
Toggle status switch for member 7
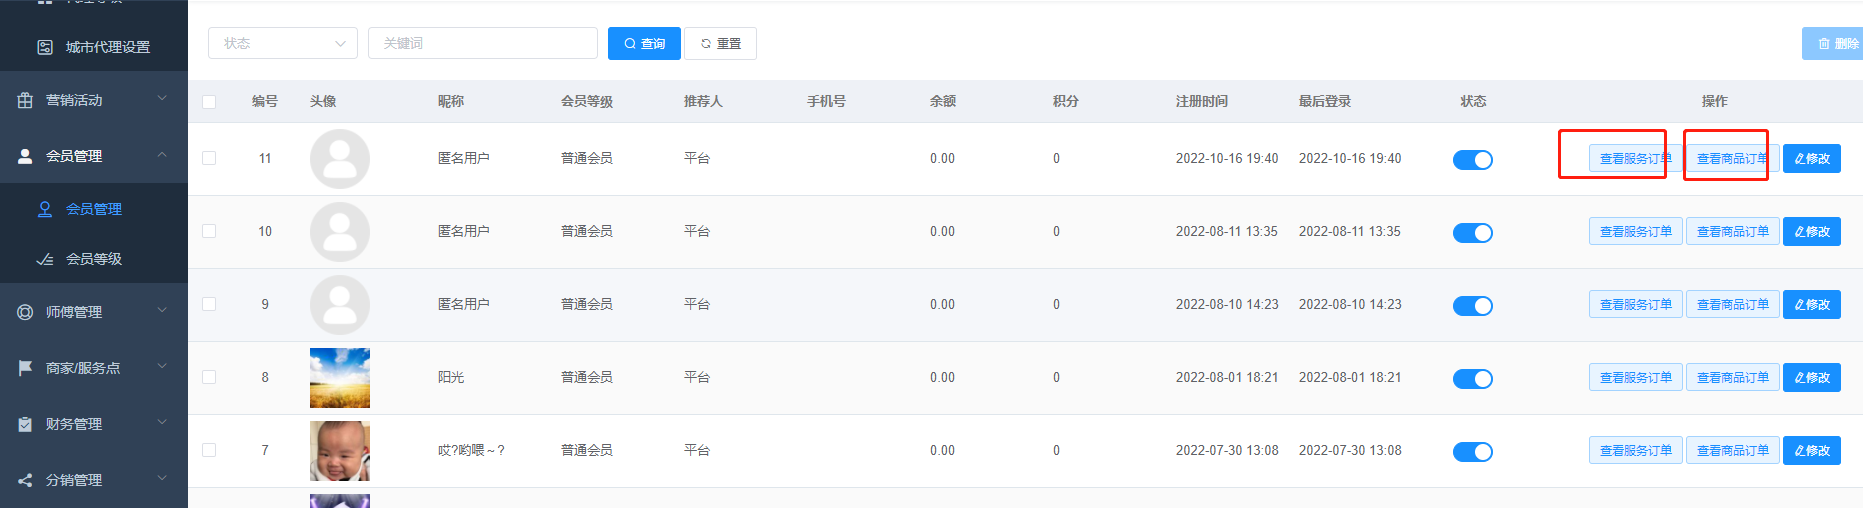[x=1472, y=452]
